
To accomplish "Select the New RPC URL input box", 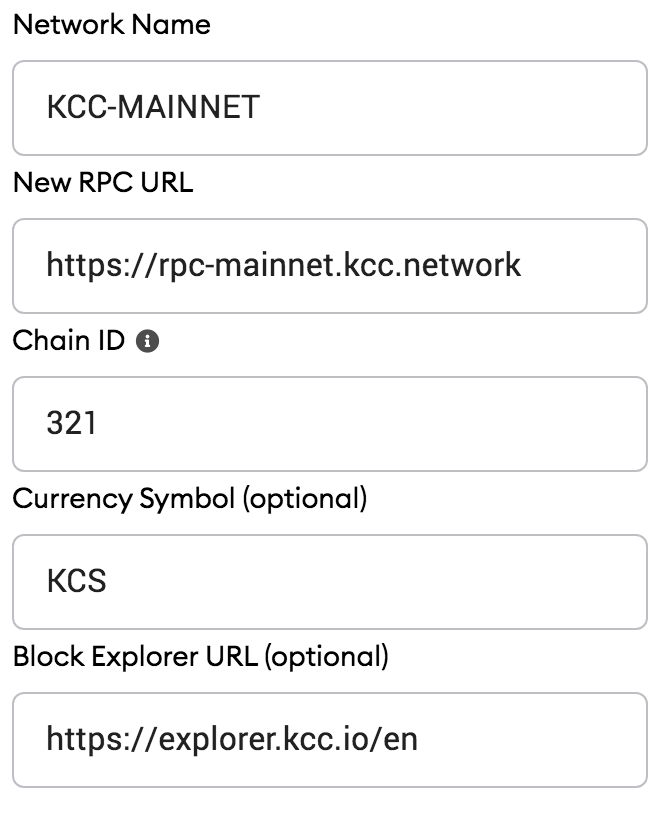I will [x=329, y=266].
